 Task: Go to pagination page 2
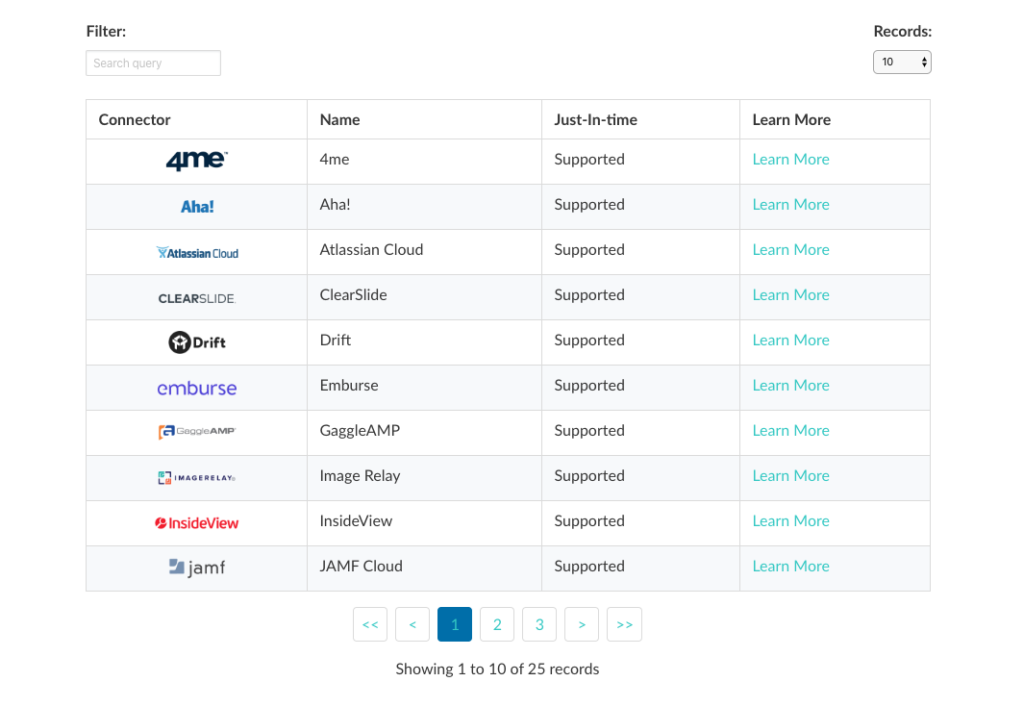[x=497, y=624]
